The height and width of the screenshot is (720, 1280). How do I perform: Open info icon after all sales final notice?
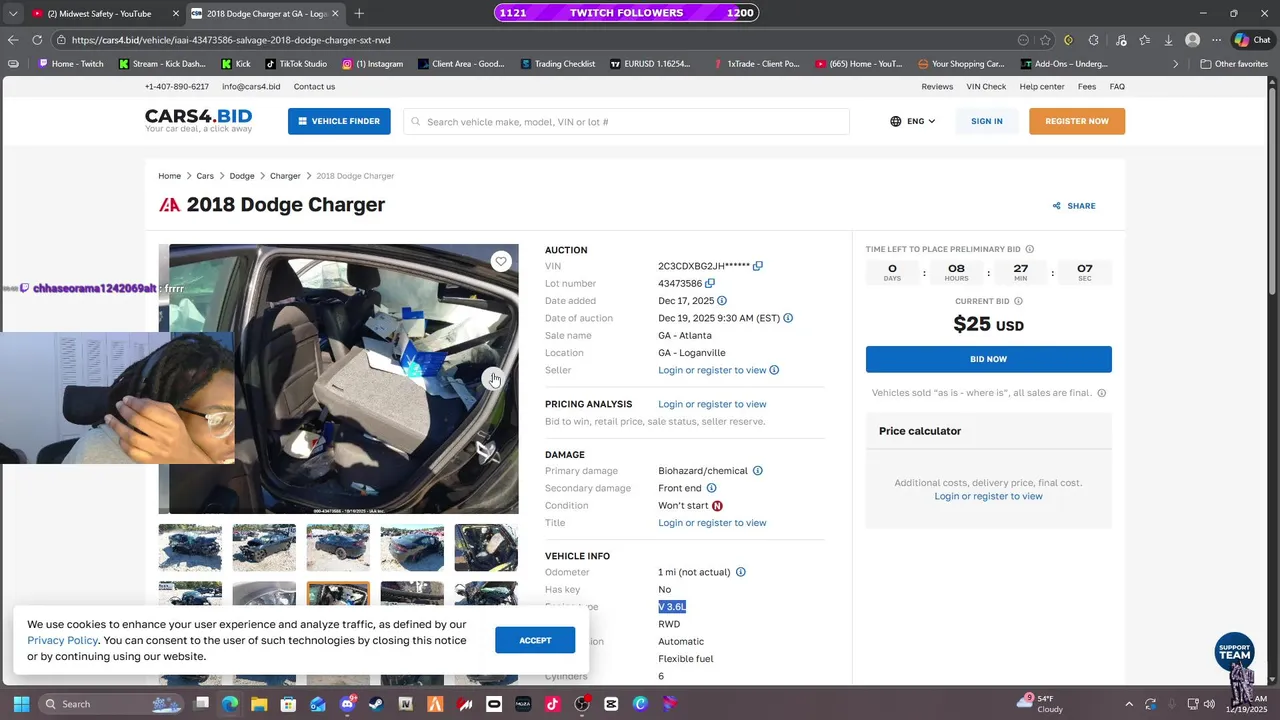pos(1102,393)
